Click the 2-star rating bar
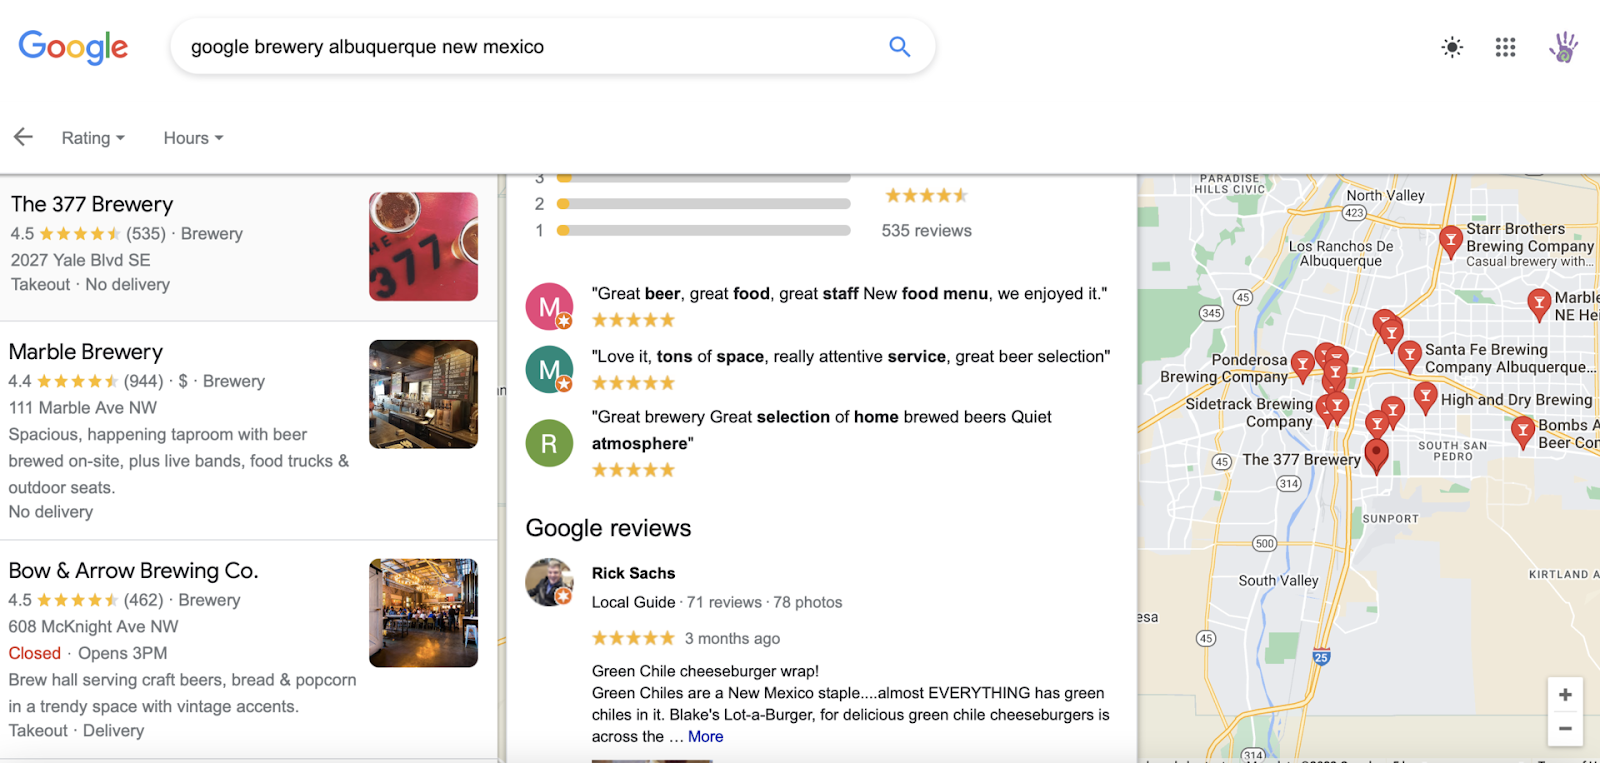The width and height of the screenshot is (1600, 763). 703,204
